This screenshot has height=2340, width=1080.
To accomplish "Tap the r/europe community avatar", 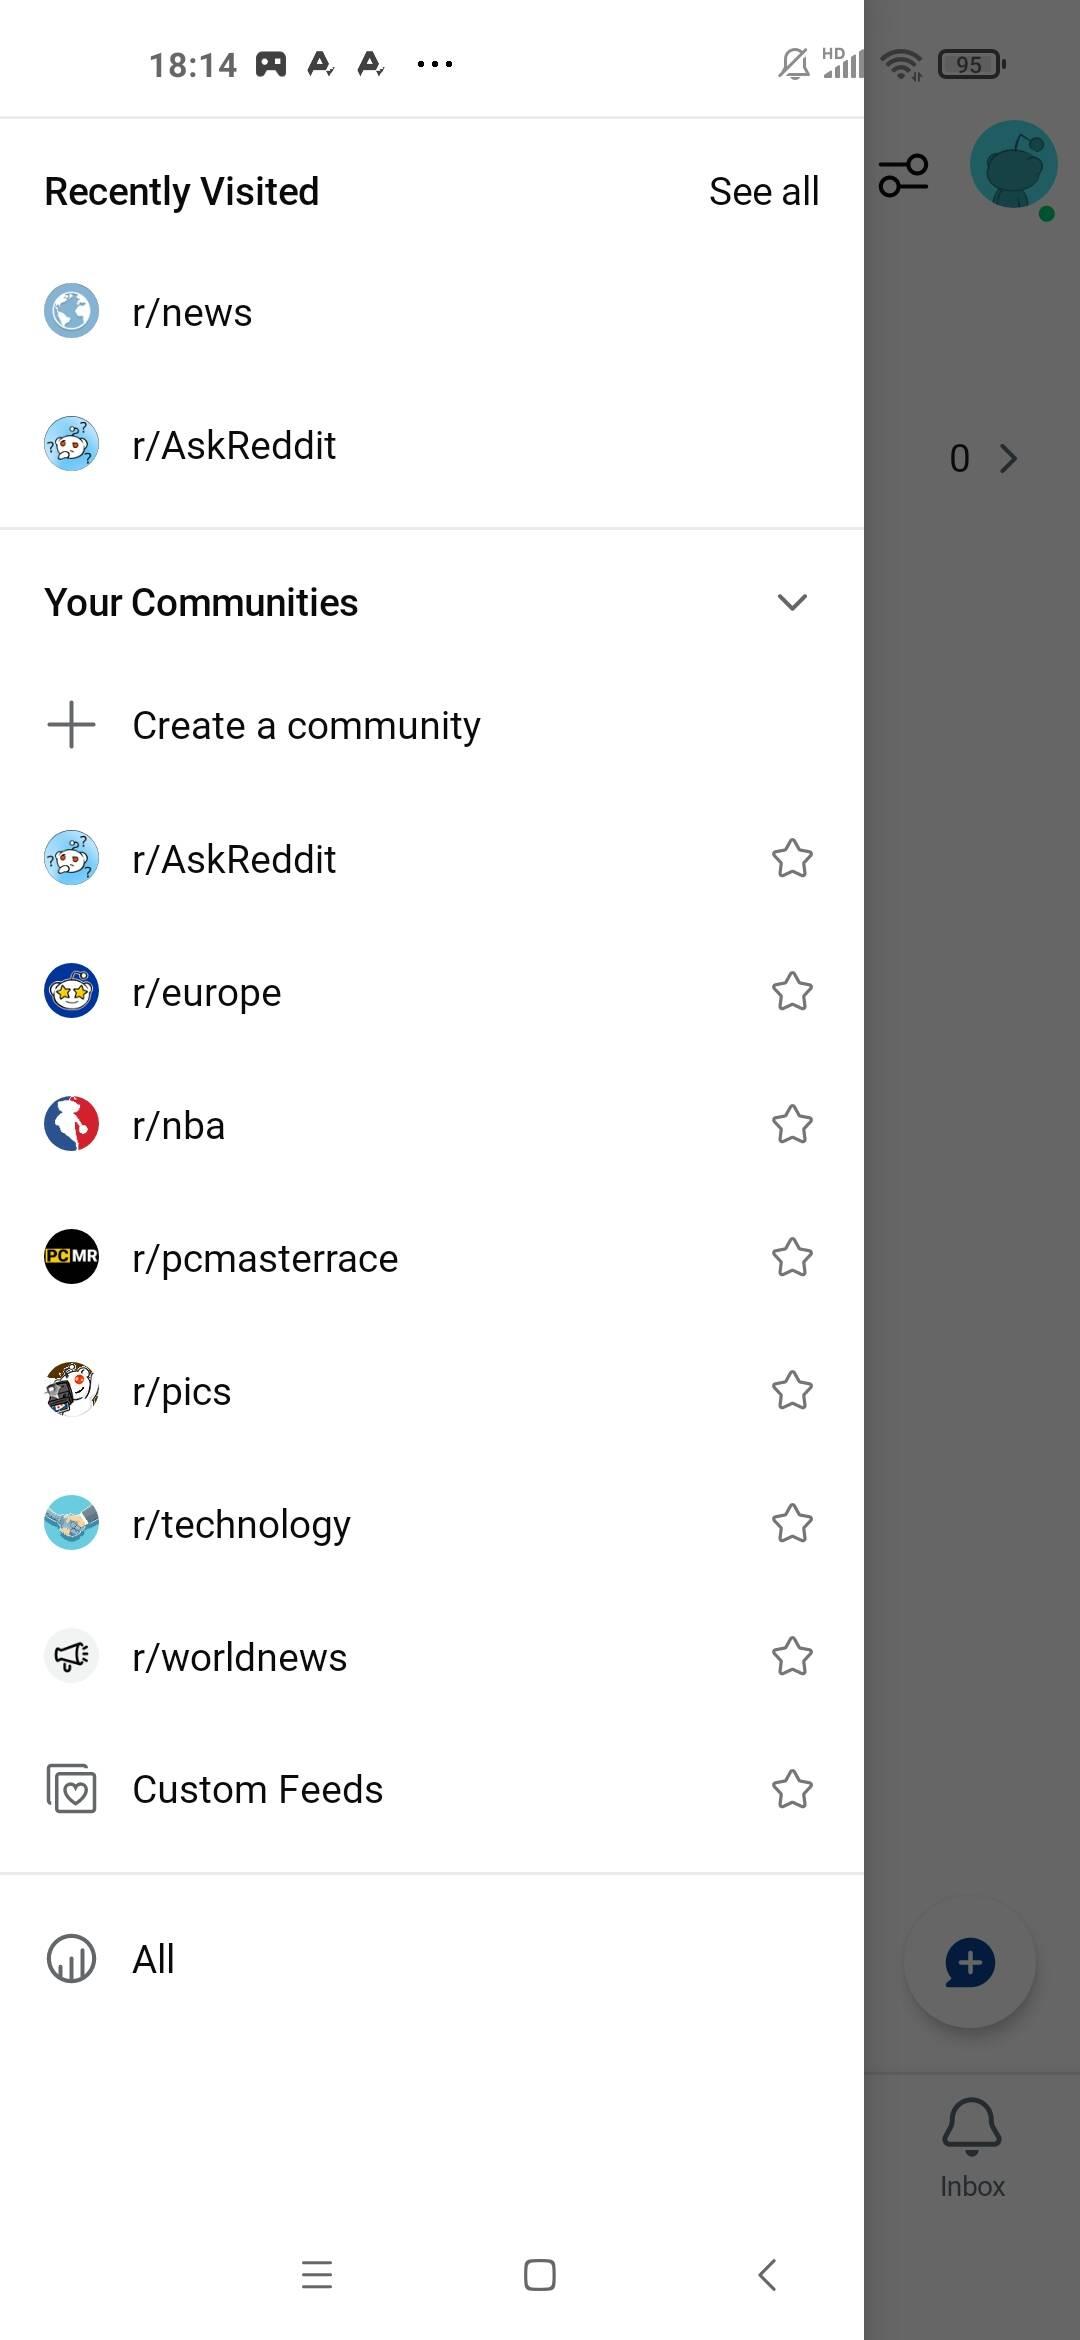I will click(71, 991).
